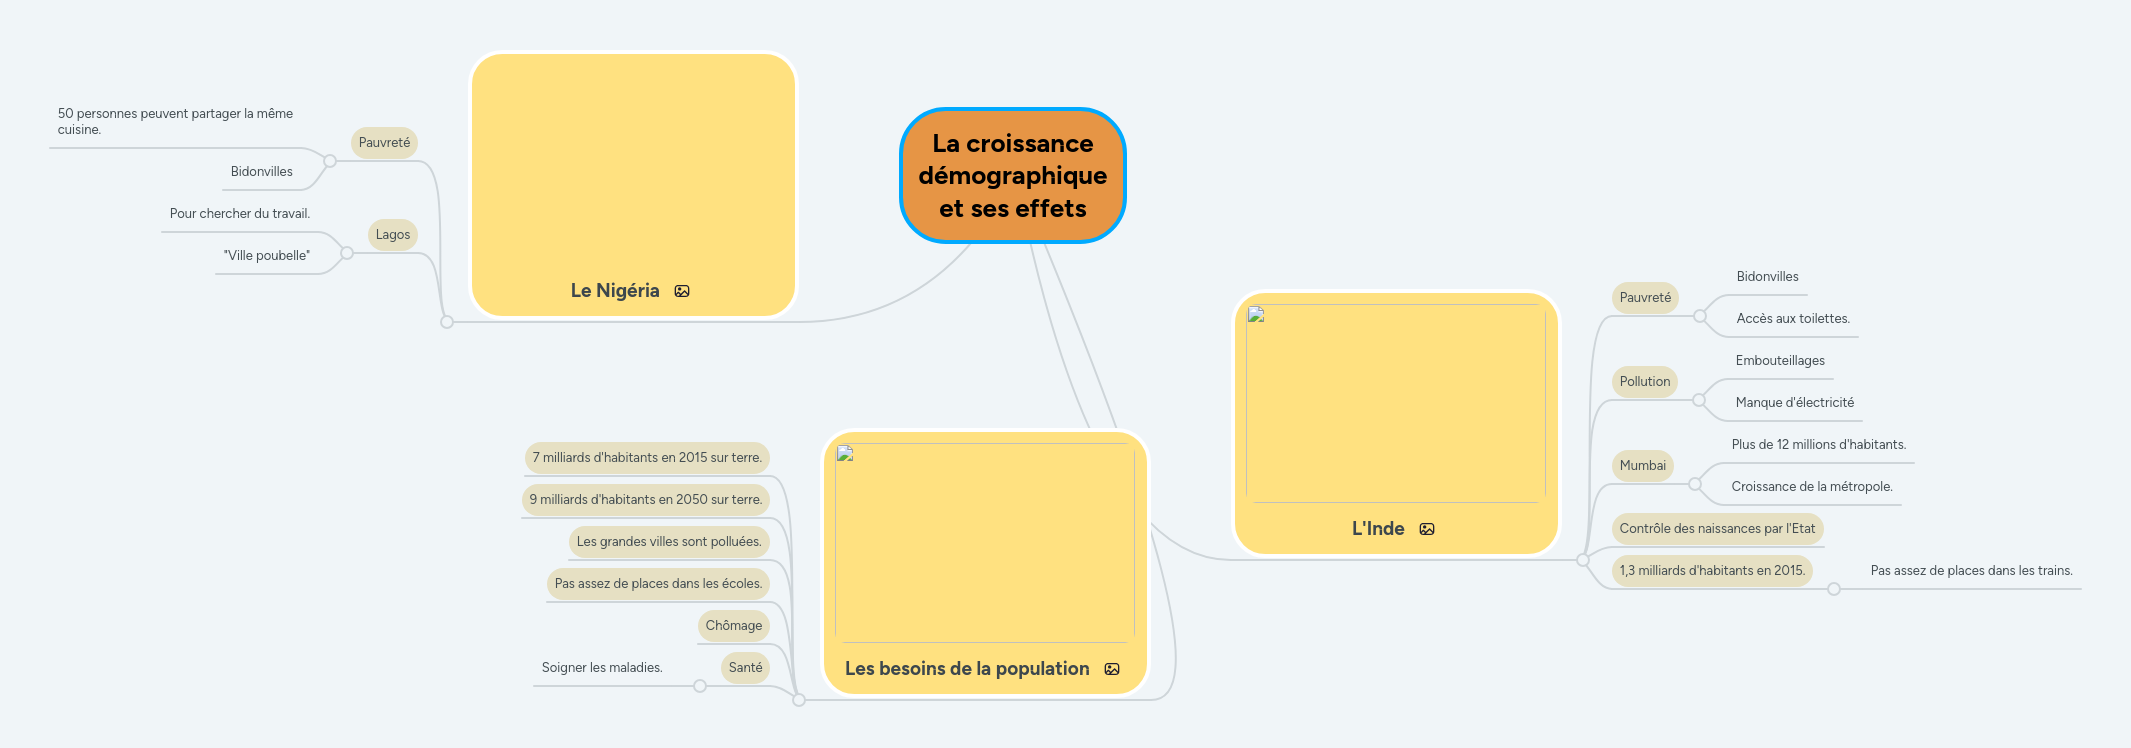Select 9 milliards d'habitants en 2050 node
Image resolution: width=2131 pixels, height=748 pixels.
pyautogui.click(x=646, y=500)
